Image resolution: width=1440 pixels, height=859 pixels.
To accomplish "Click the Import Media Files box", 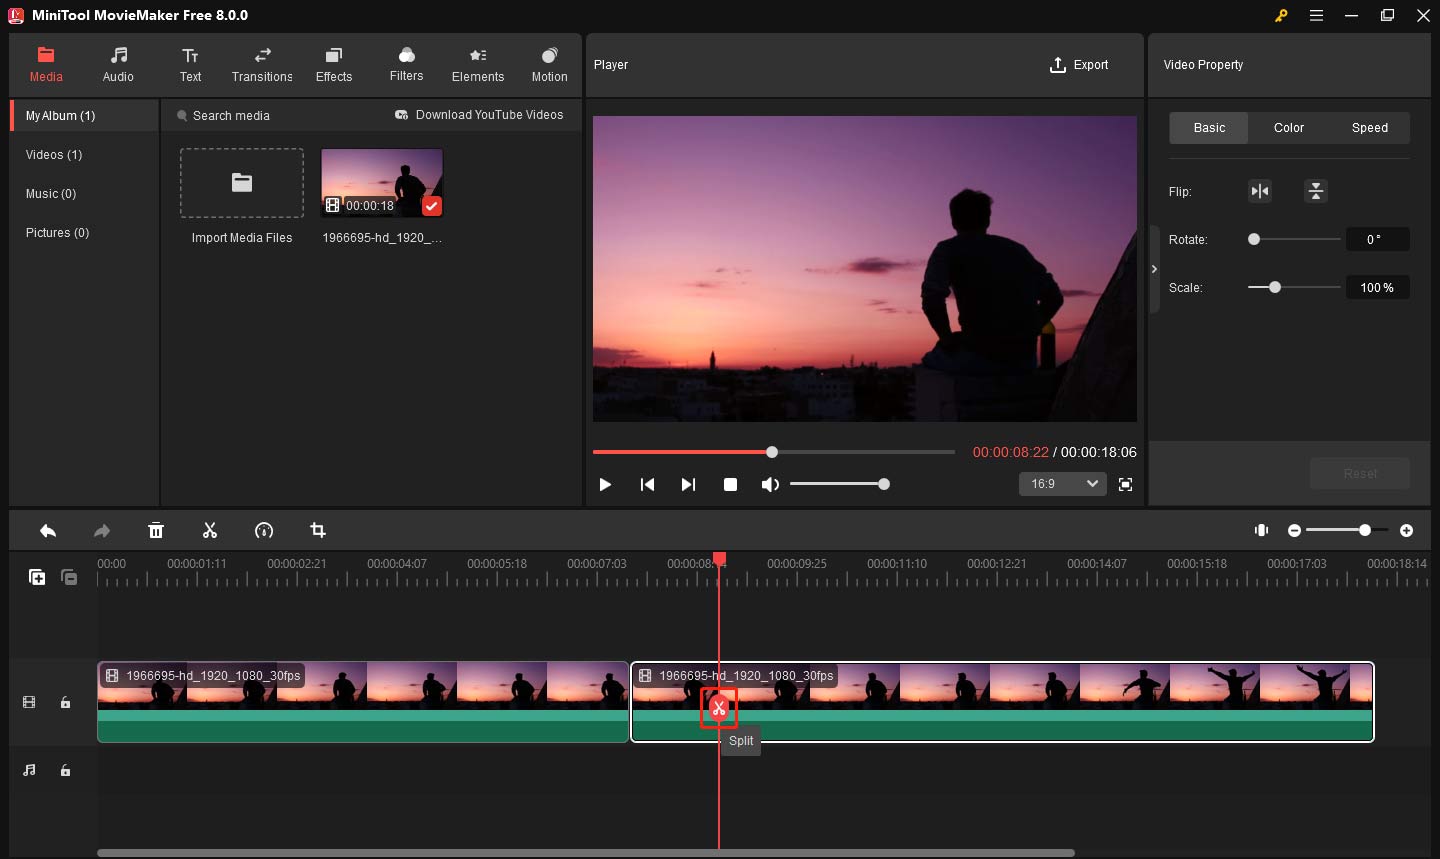I will [242, 183].
